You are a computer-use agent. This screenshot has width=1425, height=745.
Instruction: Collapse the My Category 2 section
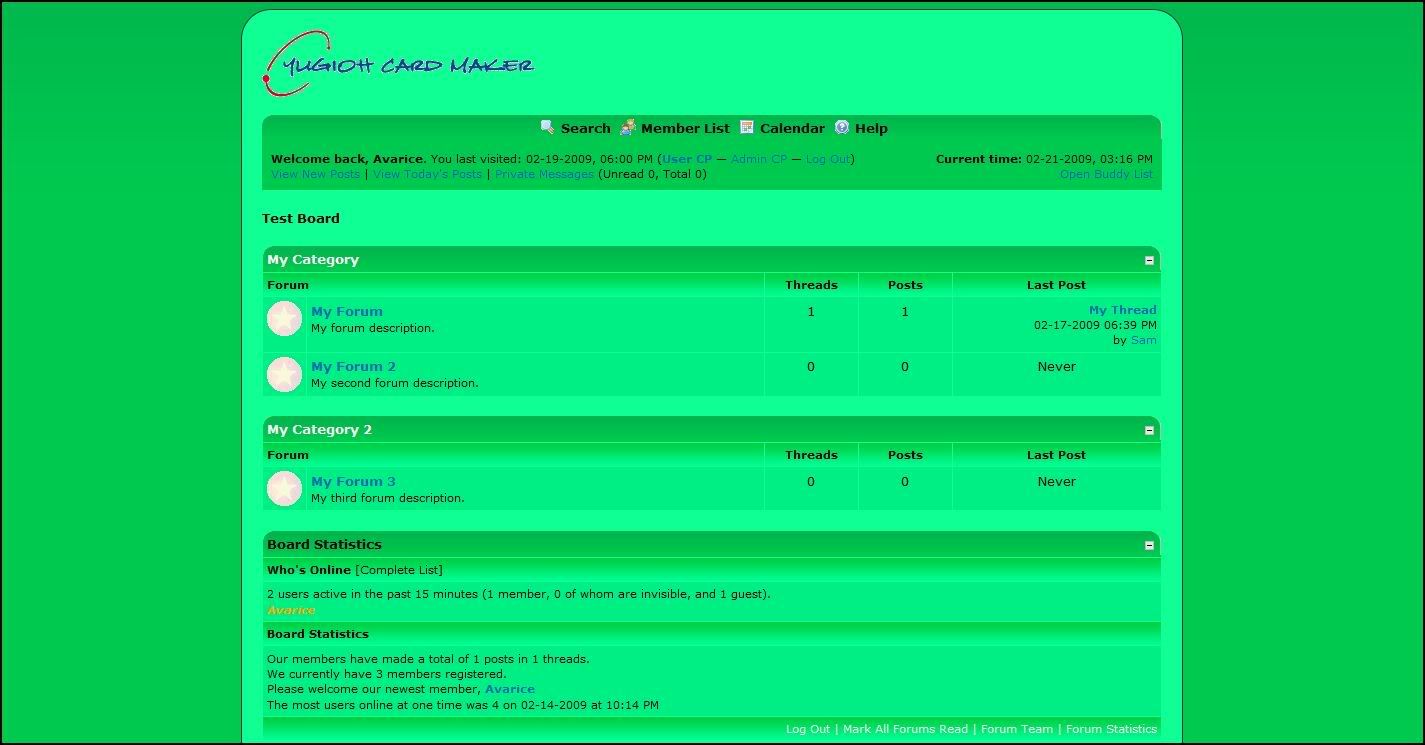click(x=1149, y=430)
